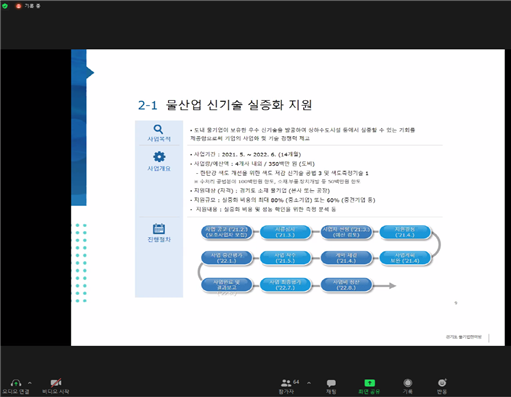This screenshot has width=511, height=397.
Task: Open the participants panel icon
Action: [286, 383]
